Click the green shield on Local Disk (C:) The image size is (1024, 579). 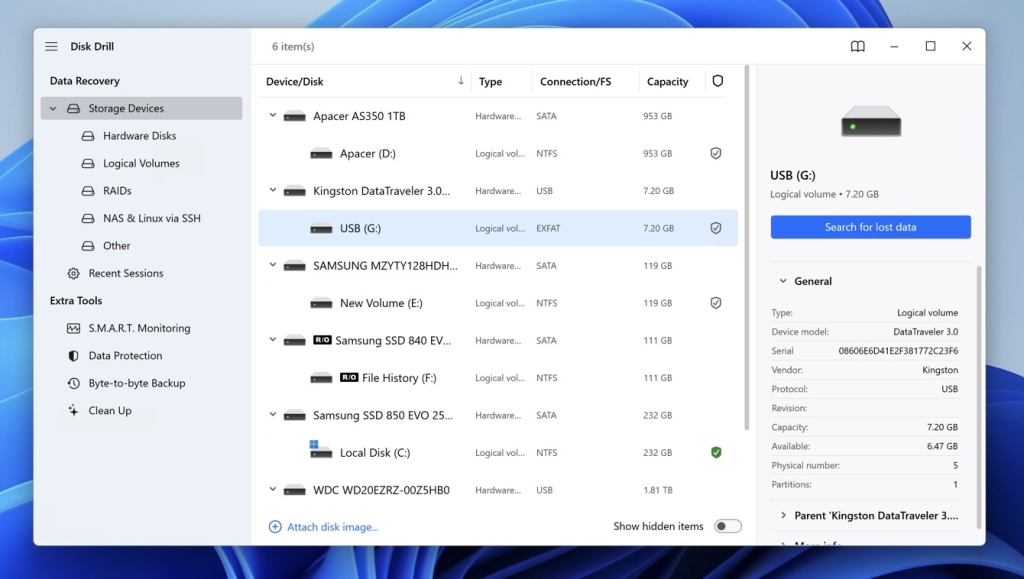pyautogui.click(x=716, y=453)
